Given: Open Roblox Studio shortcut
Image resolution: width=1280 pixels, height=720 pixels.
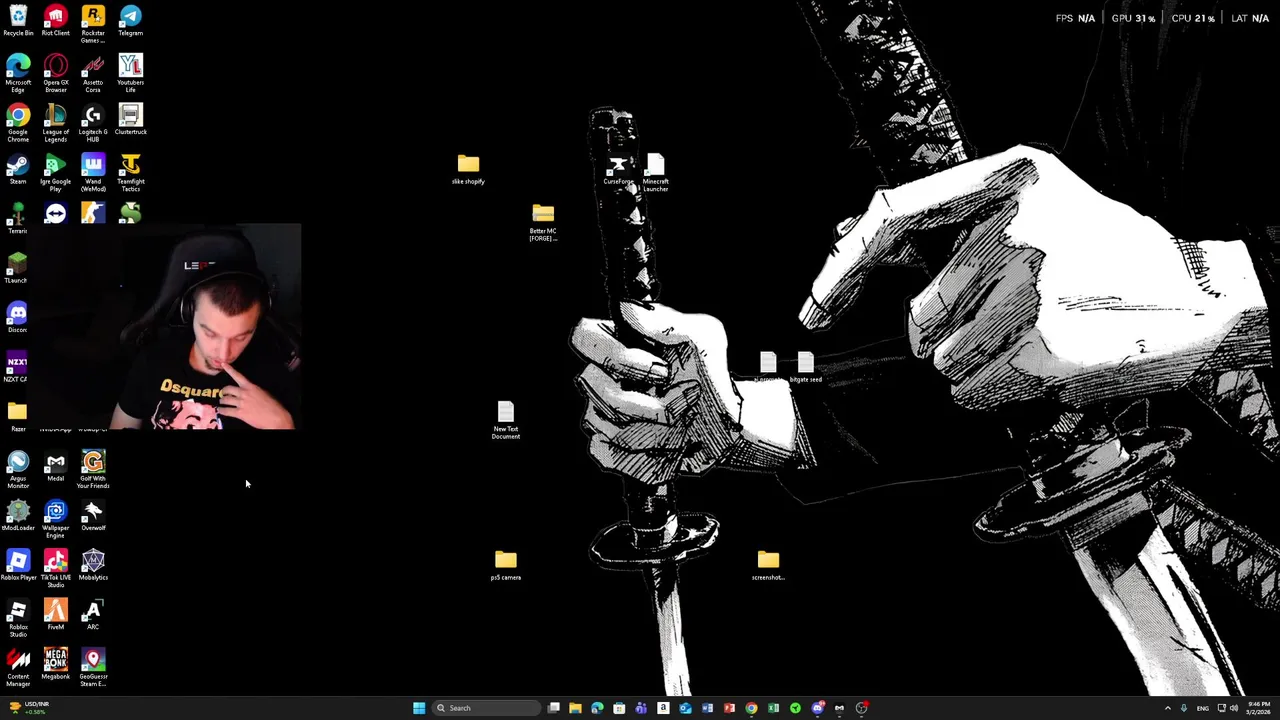Looking at the screenshot, I should coord(18,618).
